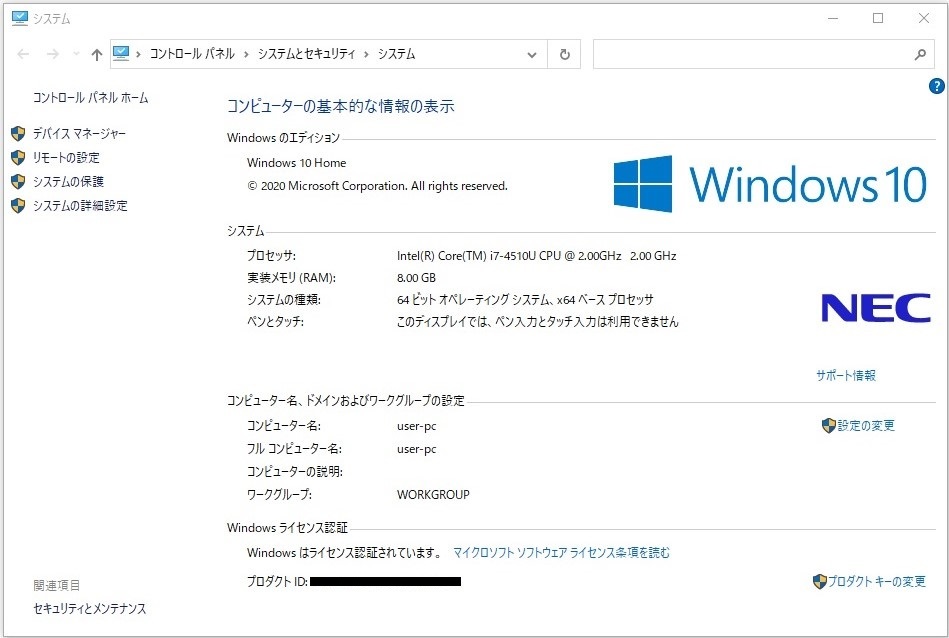Expand chevron after コントロール パネル breadcrumb
949x638 pixels.
coord(246,54)
